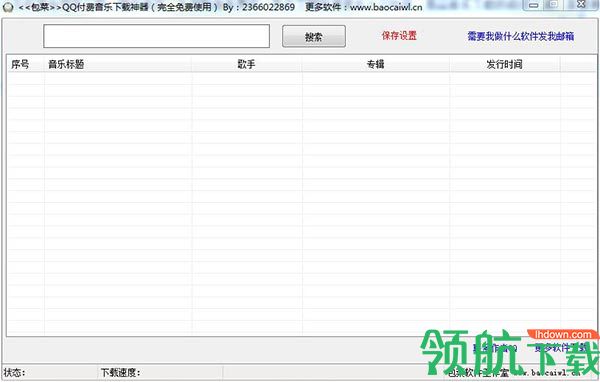Close the QQ music downloader window
This screenshot has height=382, width=600.
[581, 5]
